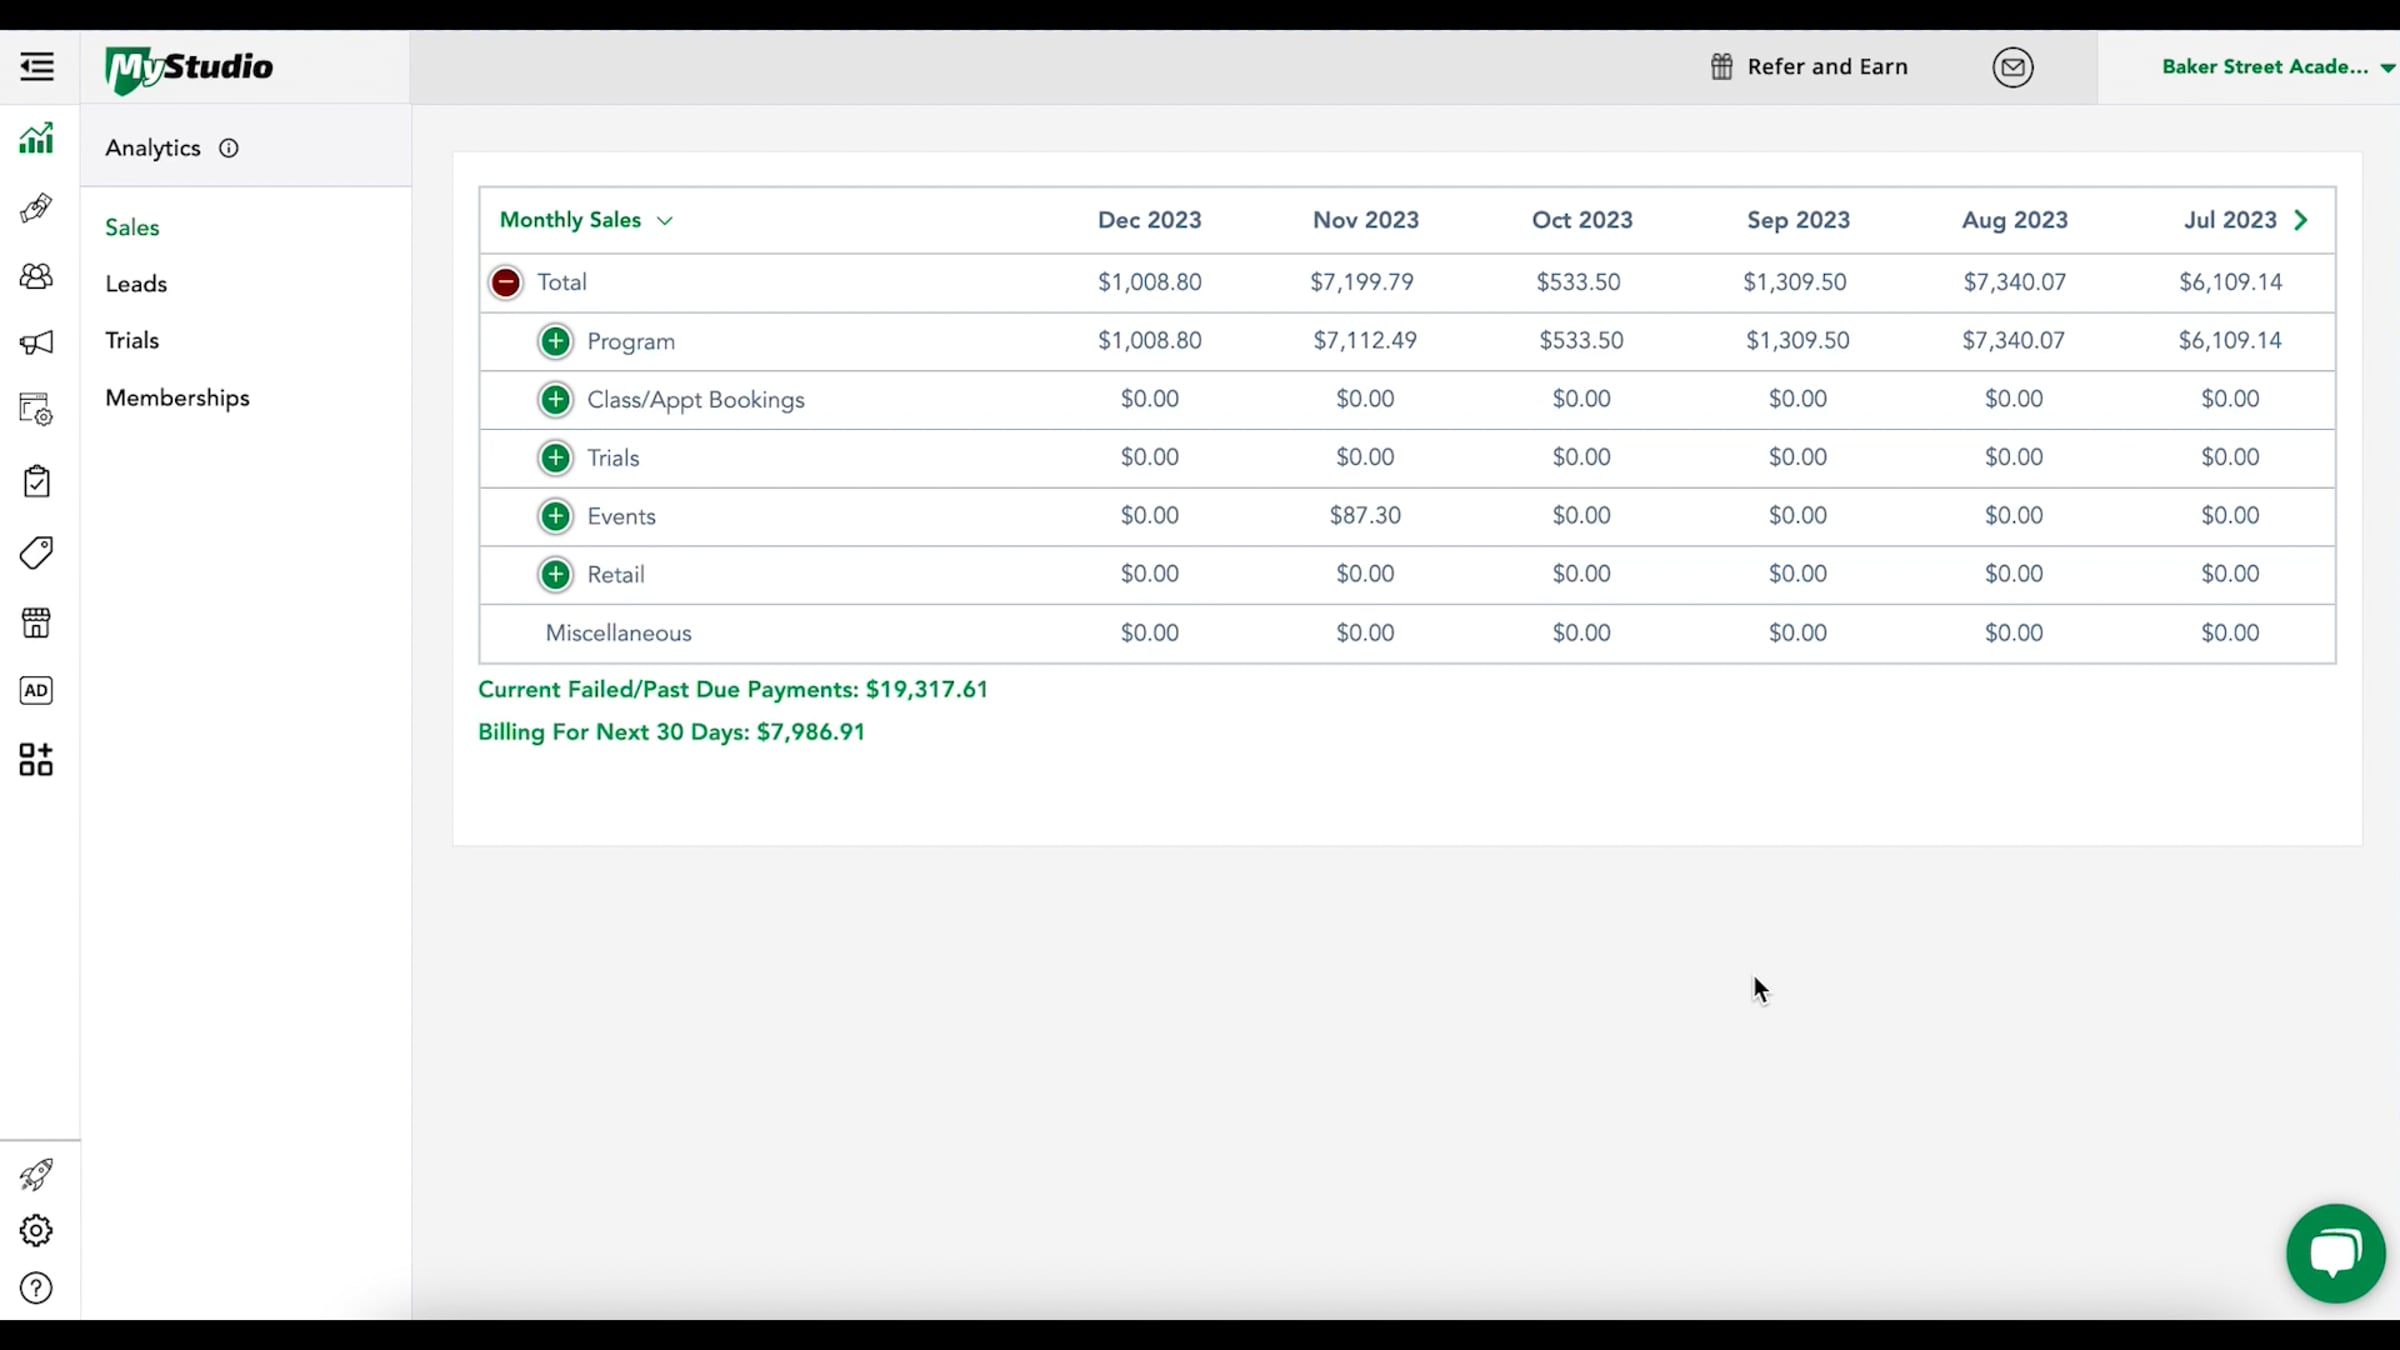Click the Refer and Earn link

(x=1809, y=67)
